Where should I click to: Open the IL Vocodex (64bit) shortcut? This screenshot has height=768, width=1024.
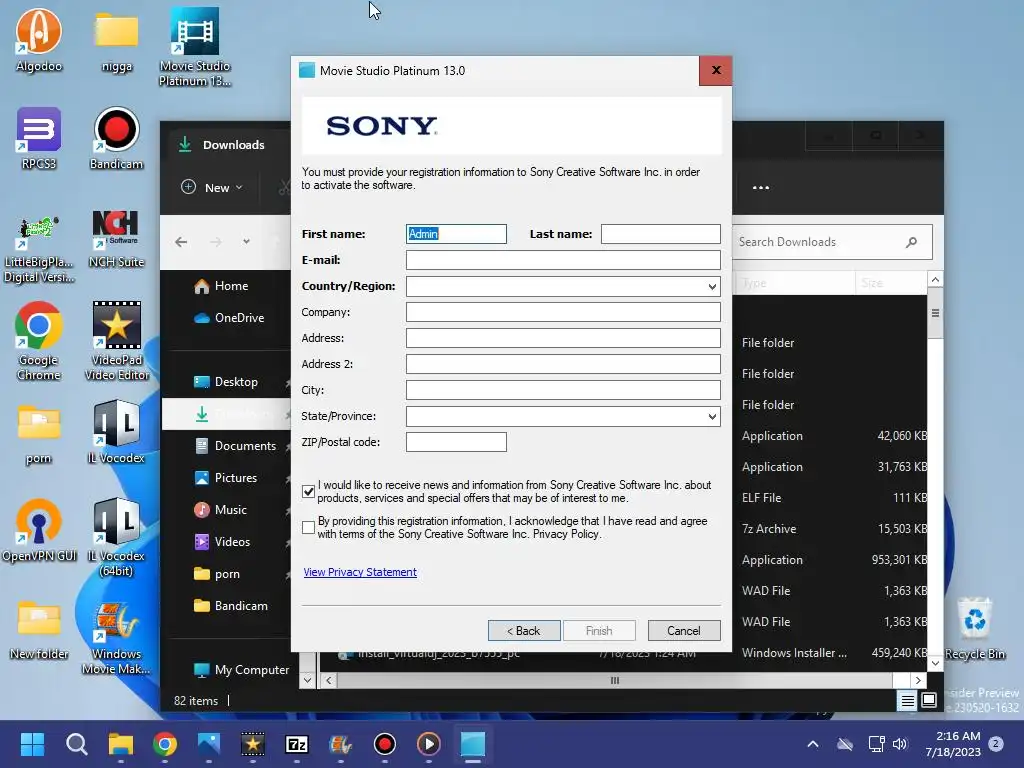pos(116,537)
